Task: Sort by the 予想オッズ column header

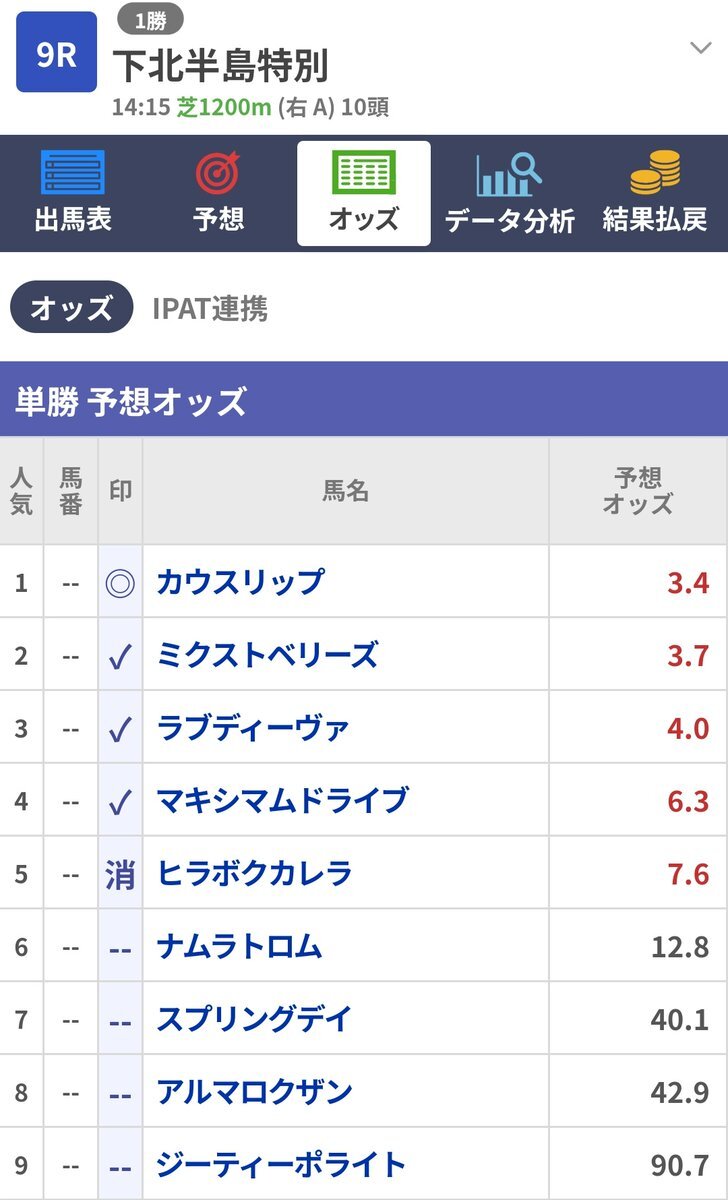Action: (638, 490)
